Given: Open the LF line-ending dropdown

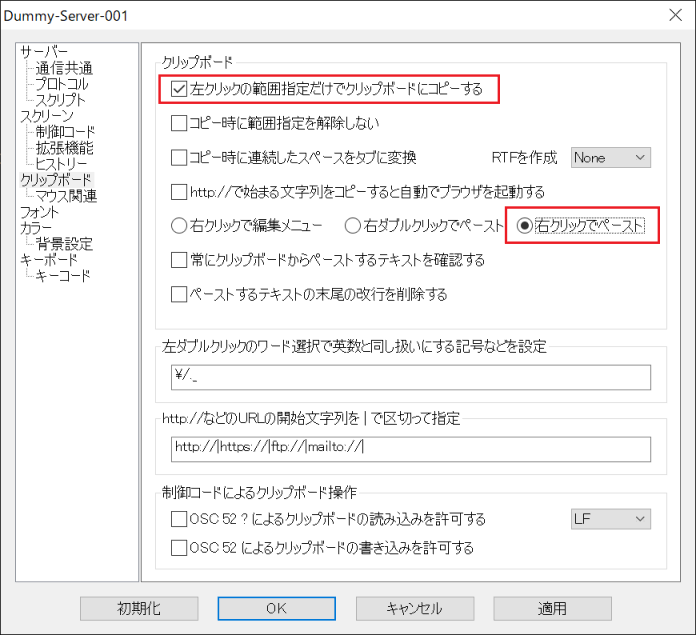Looking at the screenshot, I should pyautogui.click(x=611, y=519).
